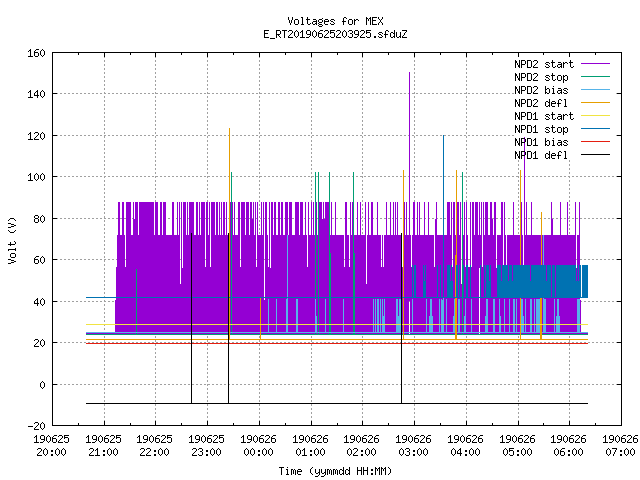Click the 'NPD1 defl' legend label
The image size is (640, 480).
(541, 156)
